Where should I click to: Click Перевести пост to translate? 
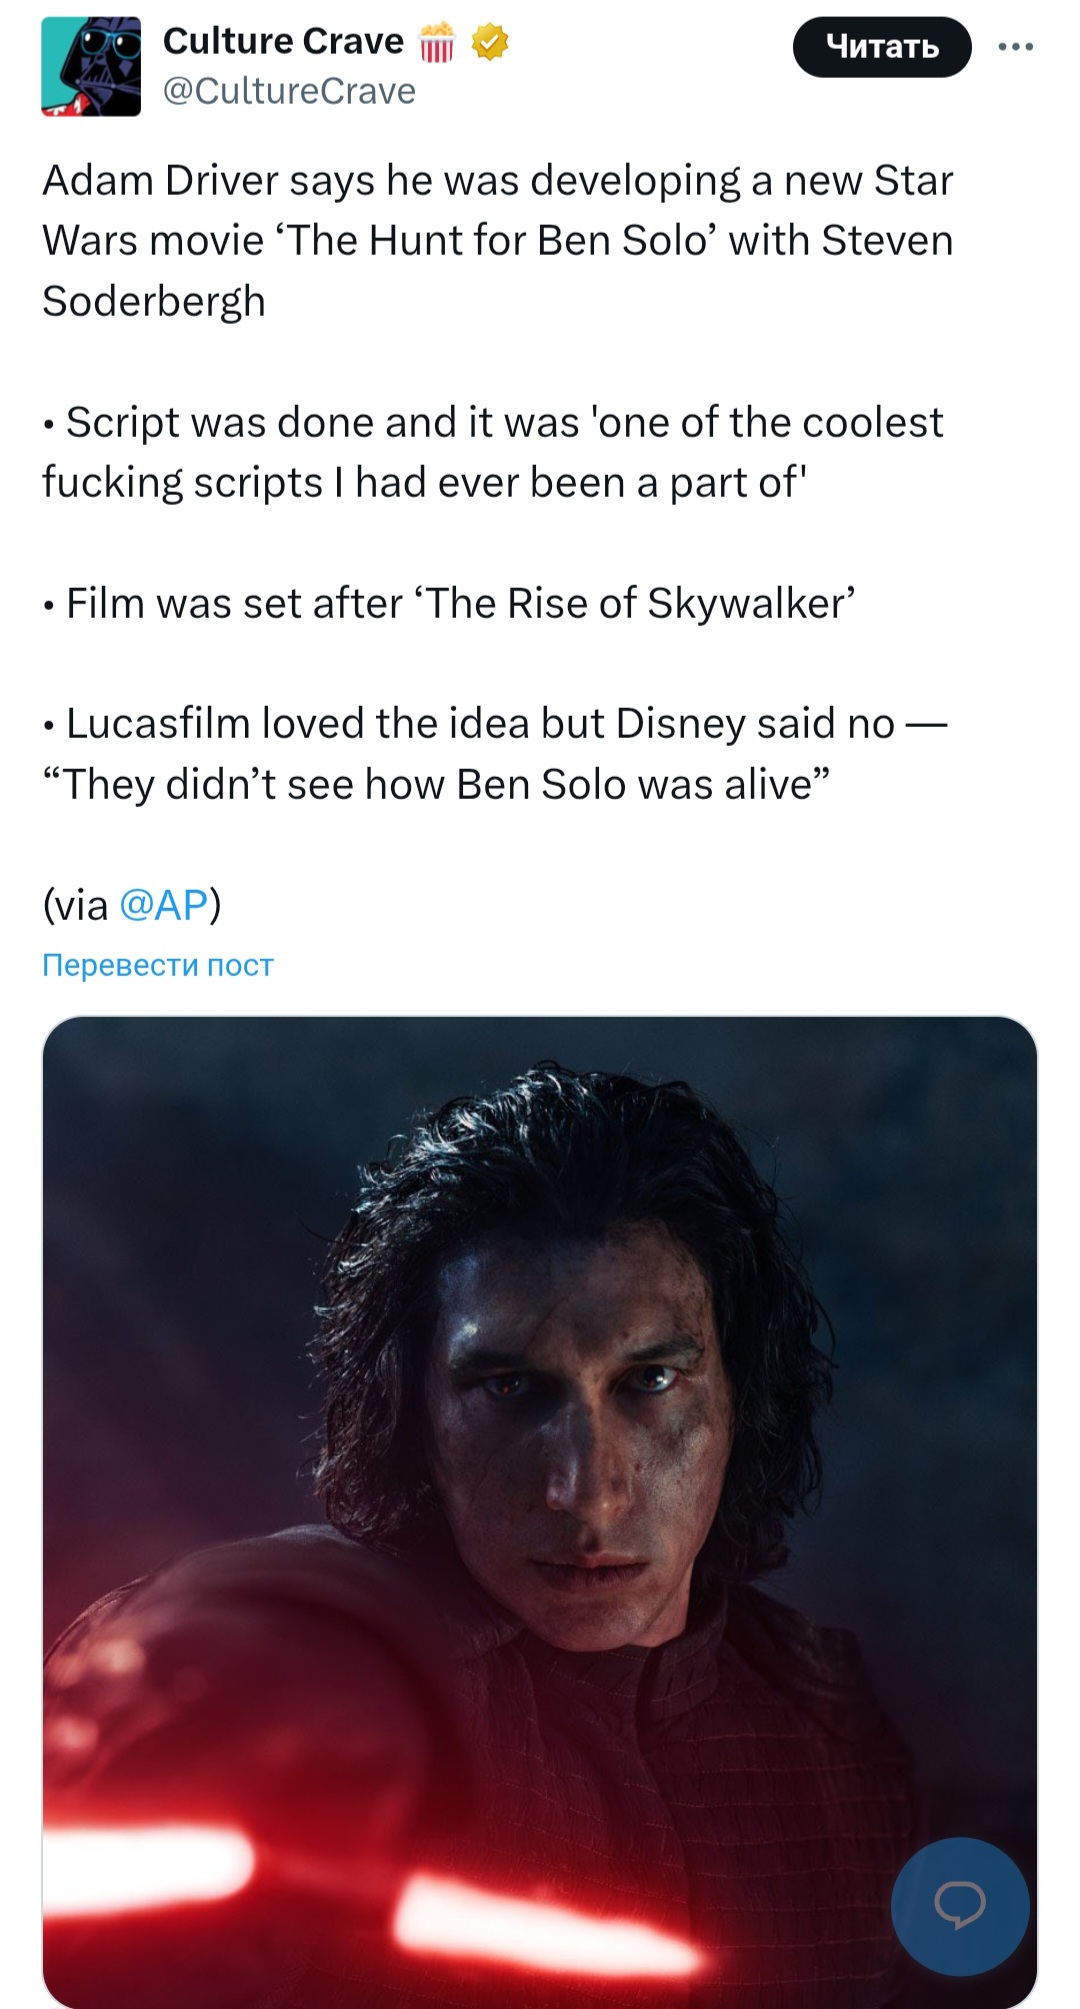click(157, 965)
